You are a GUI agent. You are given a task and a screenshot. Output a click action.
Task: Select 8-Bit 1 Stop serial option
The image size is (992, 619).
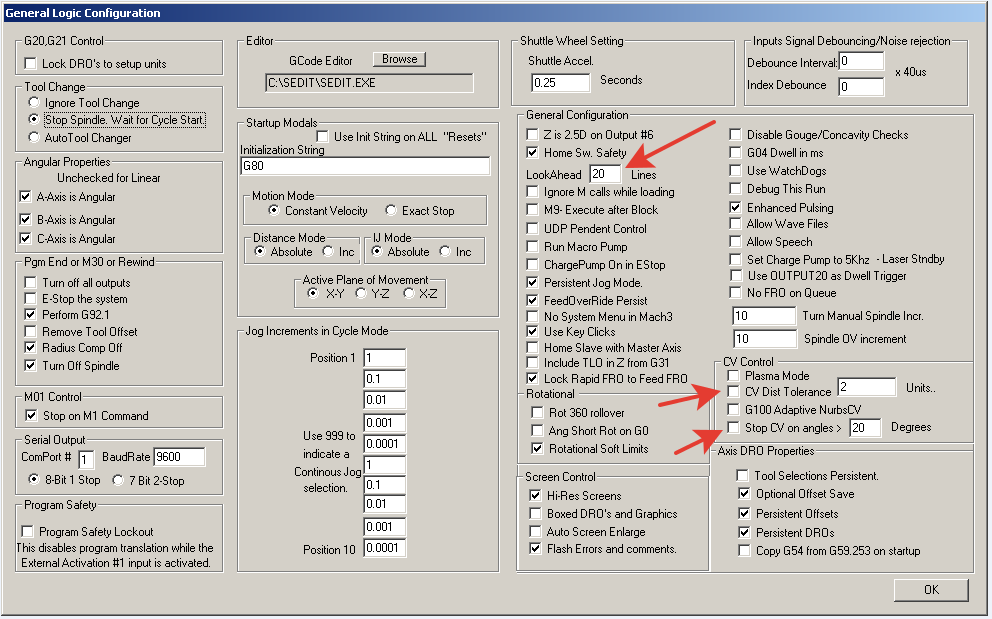click(x=34, y=479)
